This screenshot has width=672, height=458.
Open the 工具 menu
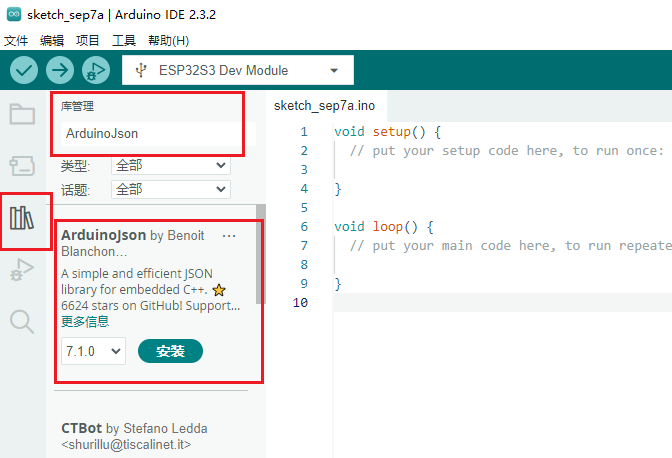coord(124,41)
